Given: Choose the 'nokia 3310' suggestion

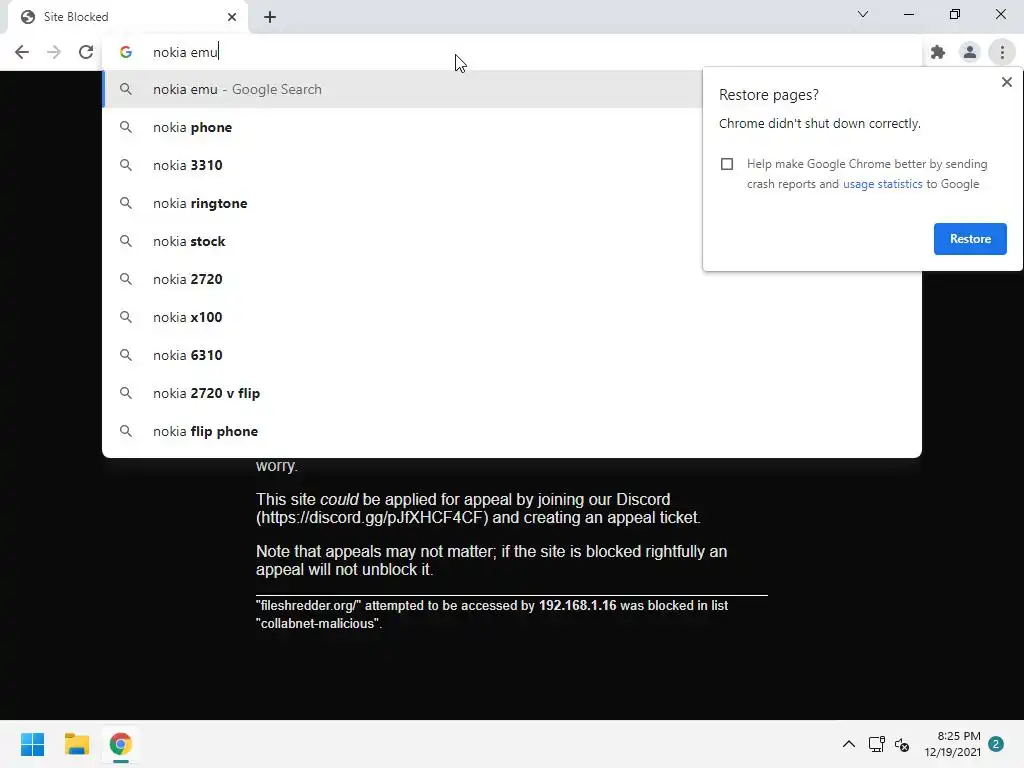Looking at the screenshot, I should (x=402, y=165).
